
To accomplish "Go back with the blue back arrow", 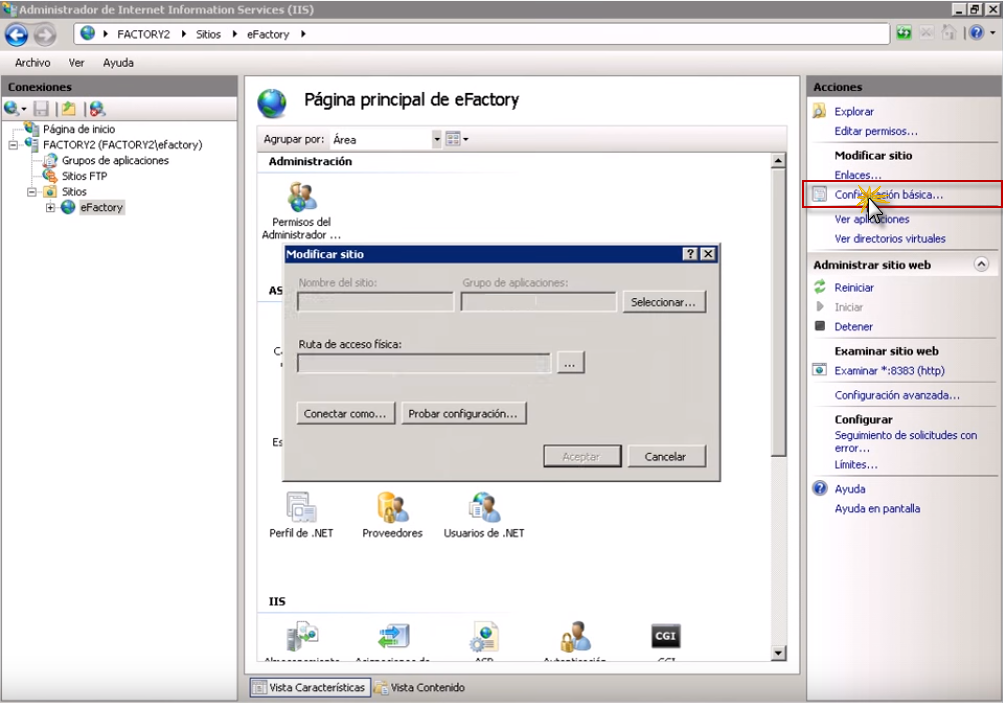I will click(17, 35).
